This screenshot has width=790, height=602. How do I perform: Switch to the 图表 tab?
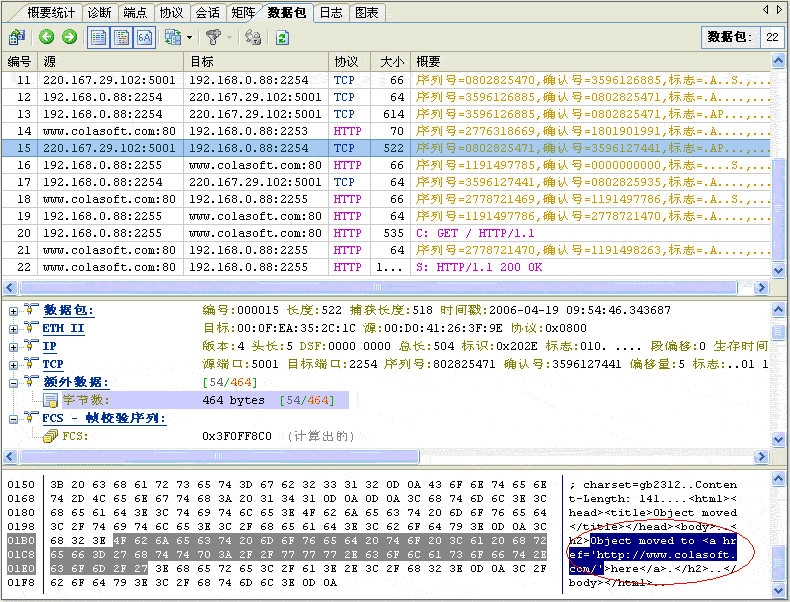coord(366,13)
